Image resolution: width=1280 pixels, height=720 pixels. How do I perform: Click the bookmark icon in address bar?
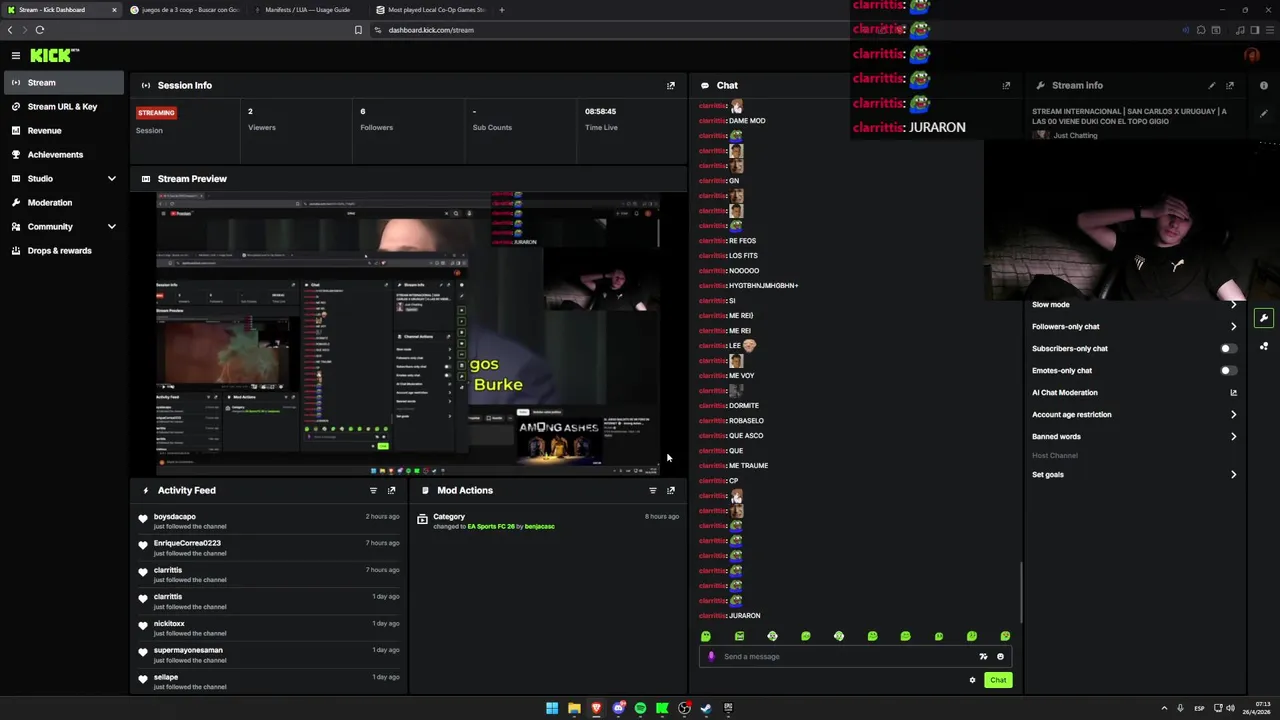pyautogui.click(x=358, y=30)
